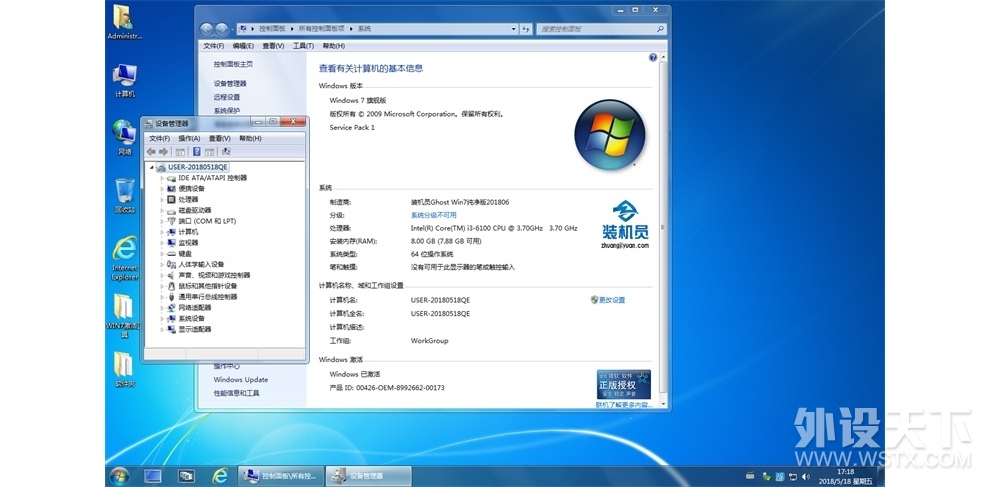Click the 联机了解更多内容 link

[624, 405]
